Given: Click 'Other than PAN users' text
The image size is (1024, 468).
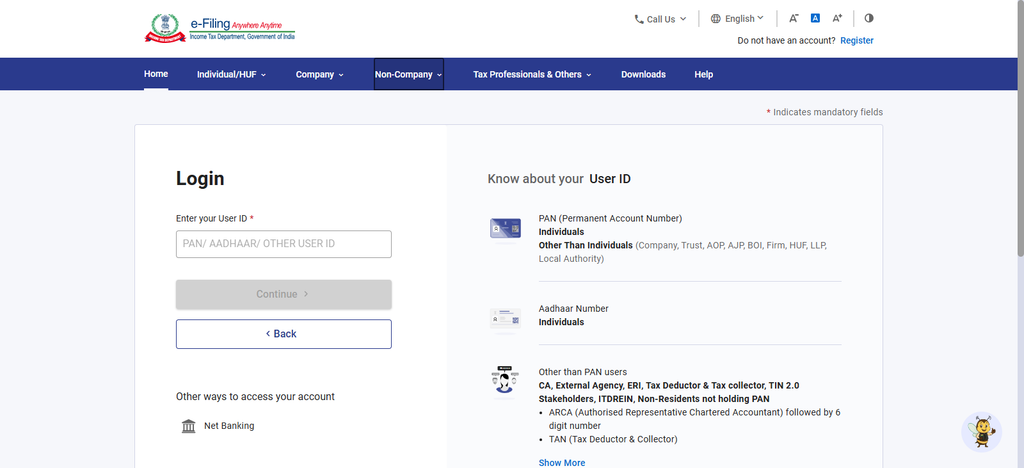Looking at the screenshot, I should (x=583, y=372).
